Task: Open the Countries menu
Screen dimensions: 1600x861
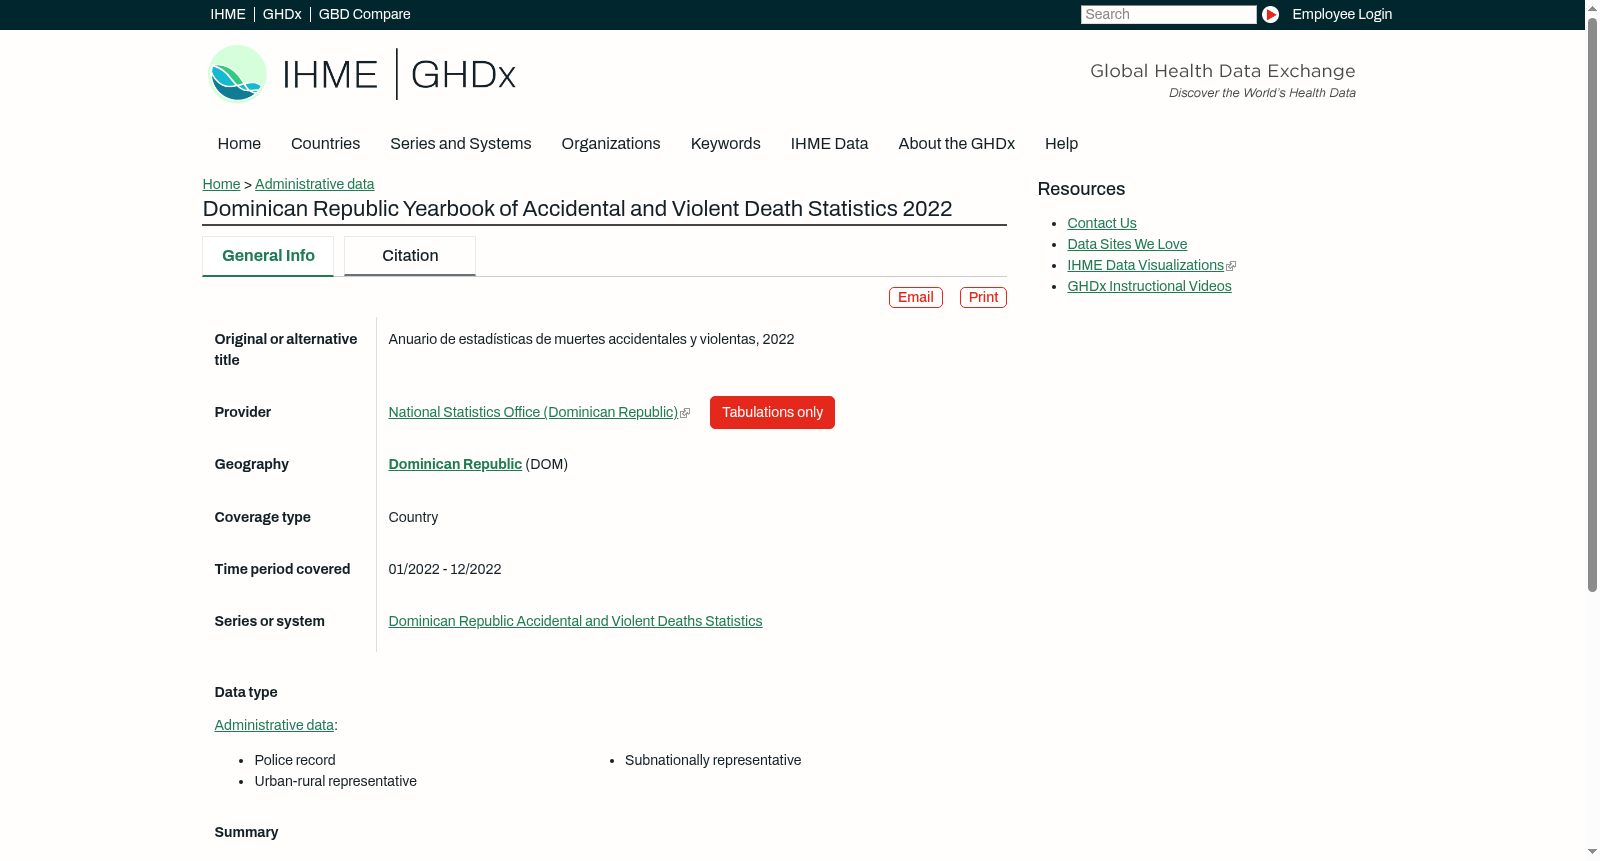Action: pos(325,144)
